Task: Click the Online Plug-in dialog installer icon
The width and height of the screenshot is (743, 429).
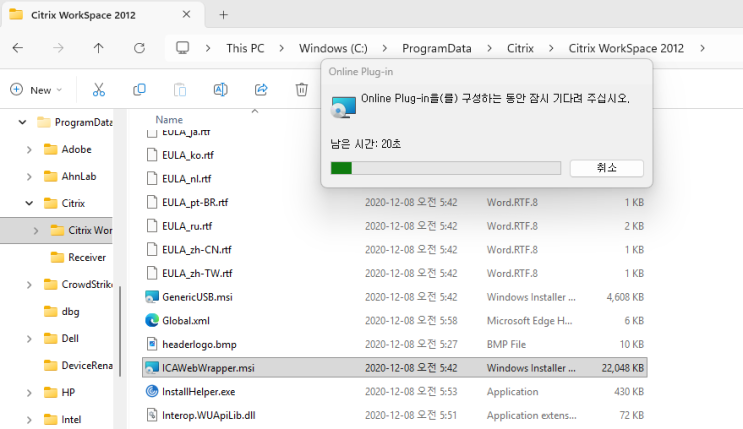Action: (344, 107)
